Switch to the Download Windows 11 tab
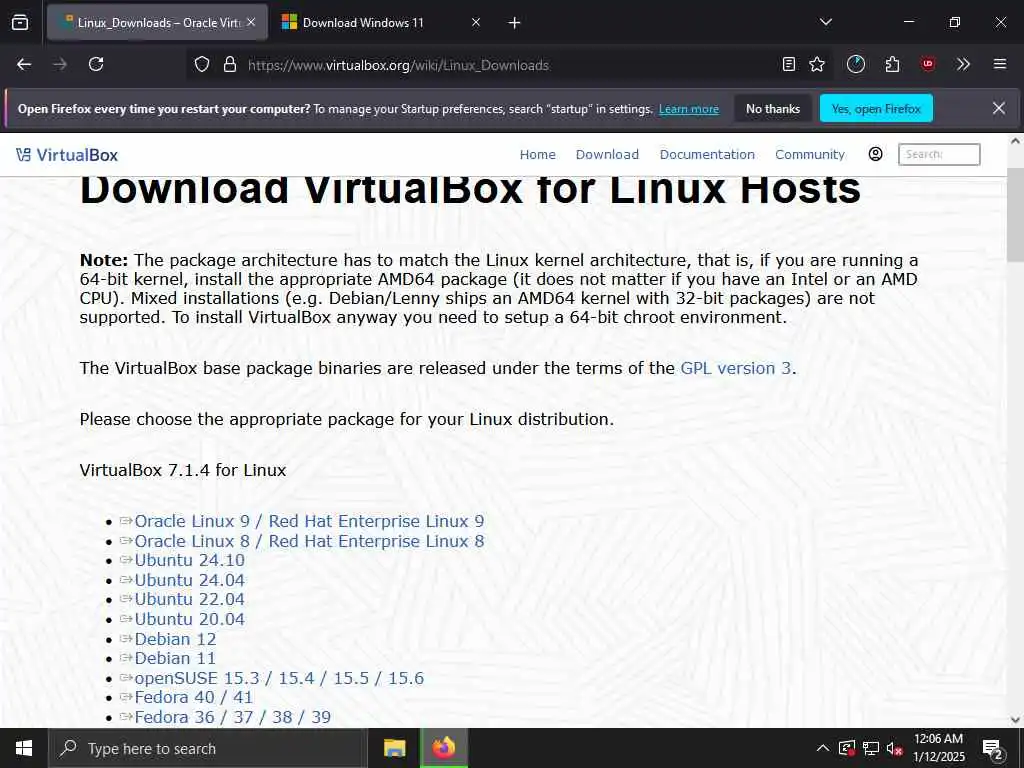The image size is (1024, 768). pyautogui.click(x=363, y=23)
